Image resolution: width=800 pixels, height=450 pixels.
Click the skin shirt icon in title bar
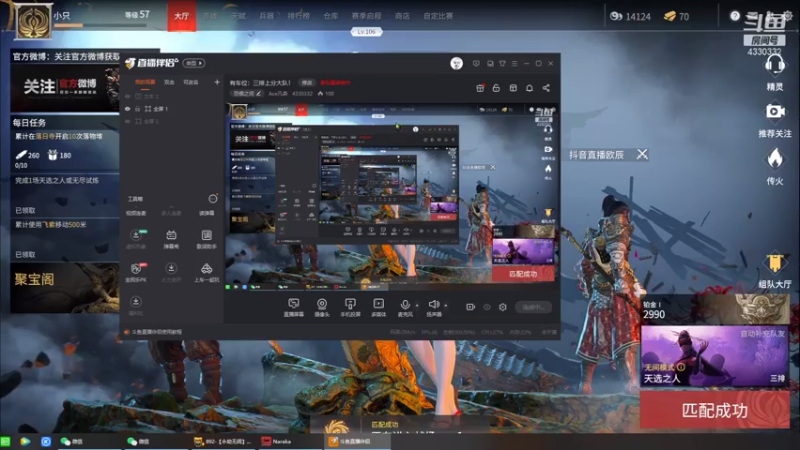click(x=503, y=64)
